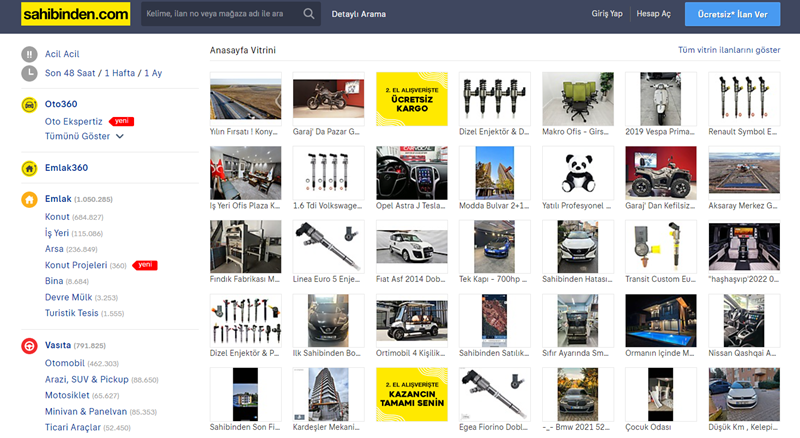The height and width of the screenshot is (438, 800).
Task: Click the Acil Acil exclamation icon
Action: [29, 54]
